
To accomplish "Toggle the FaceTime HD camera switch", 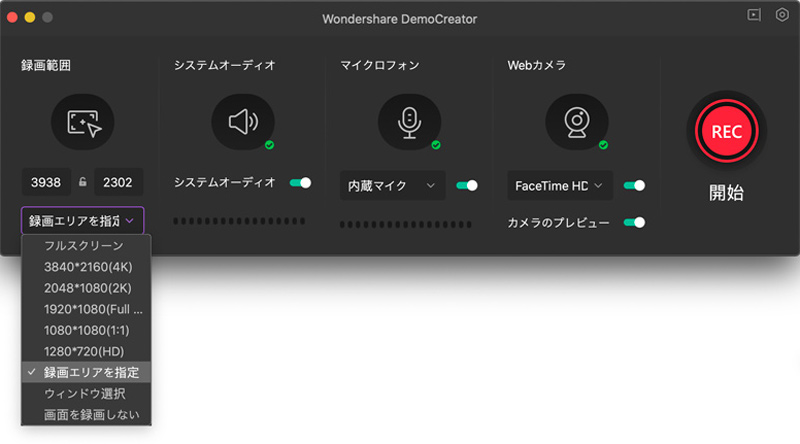I will pos(634,185).
